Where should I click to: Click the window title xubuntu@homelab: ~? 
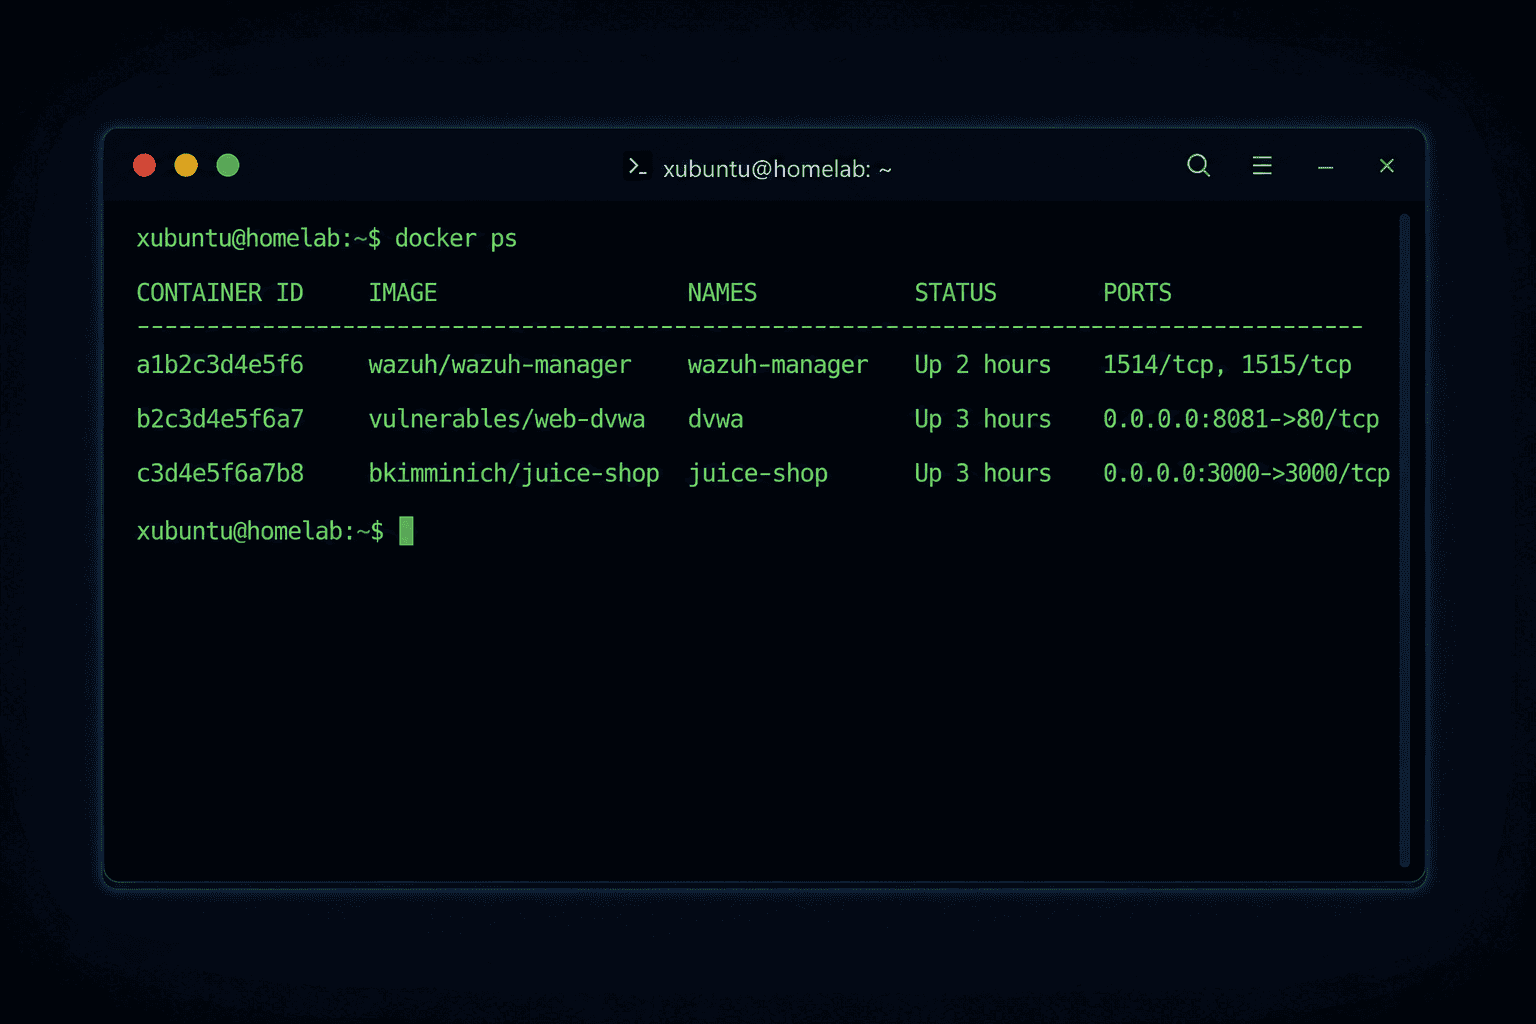coord(777,169)
